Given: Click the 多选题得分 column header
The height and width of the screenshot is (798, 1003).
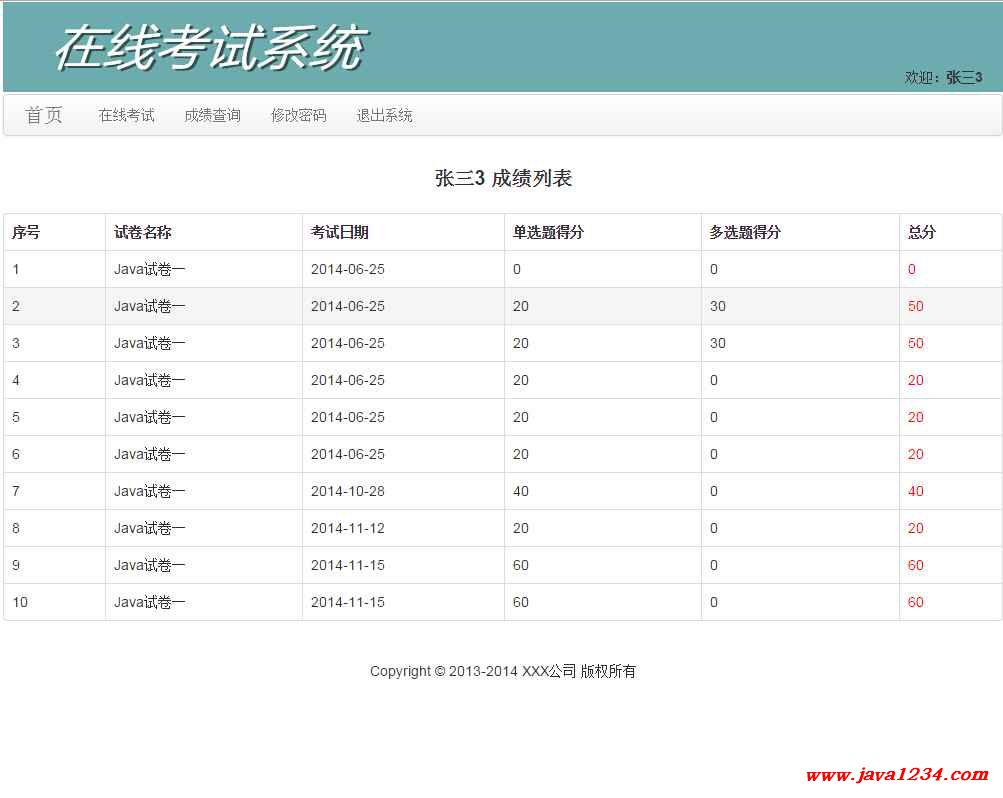Looking at the screenshot, I should [x=745, y=232].
